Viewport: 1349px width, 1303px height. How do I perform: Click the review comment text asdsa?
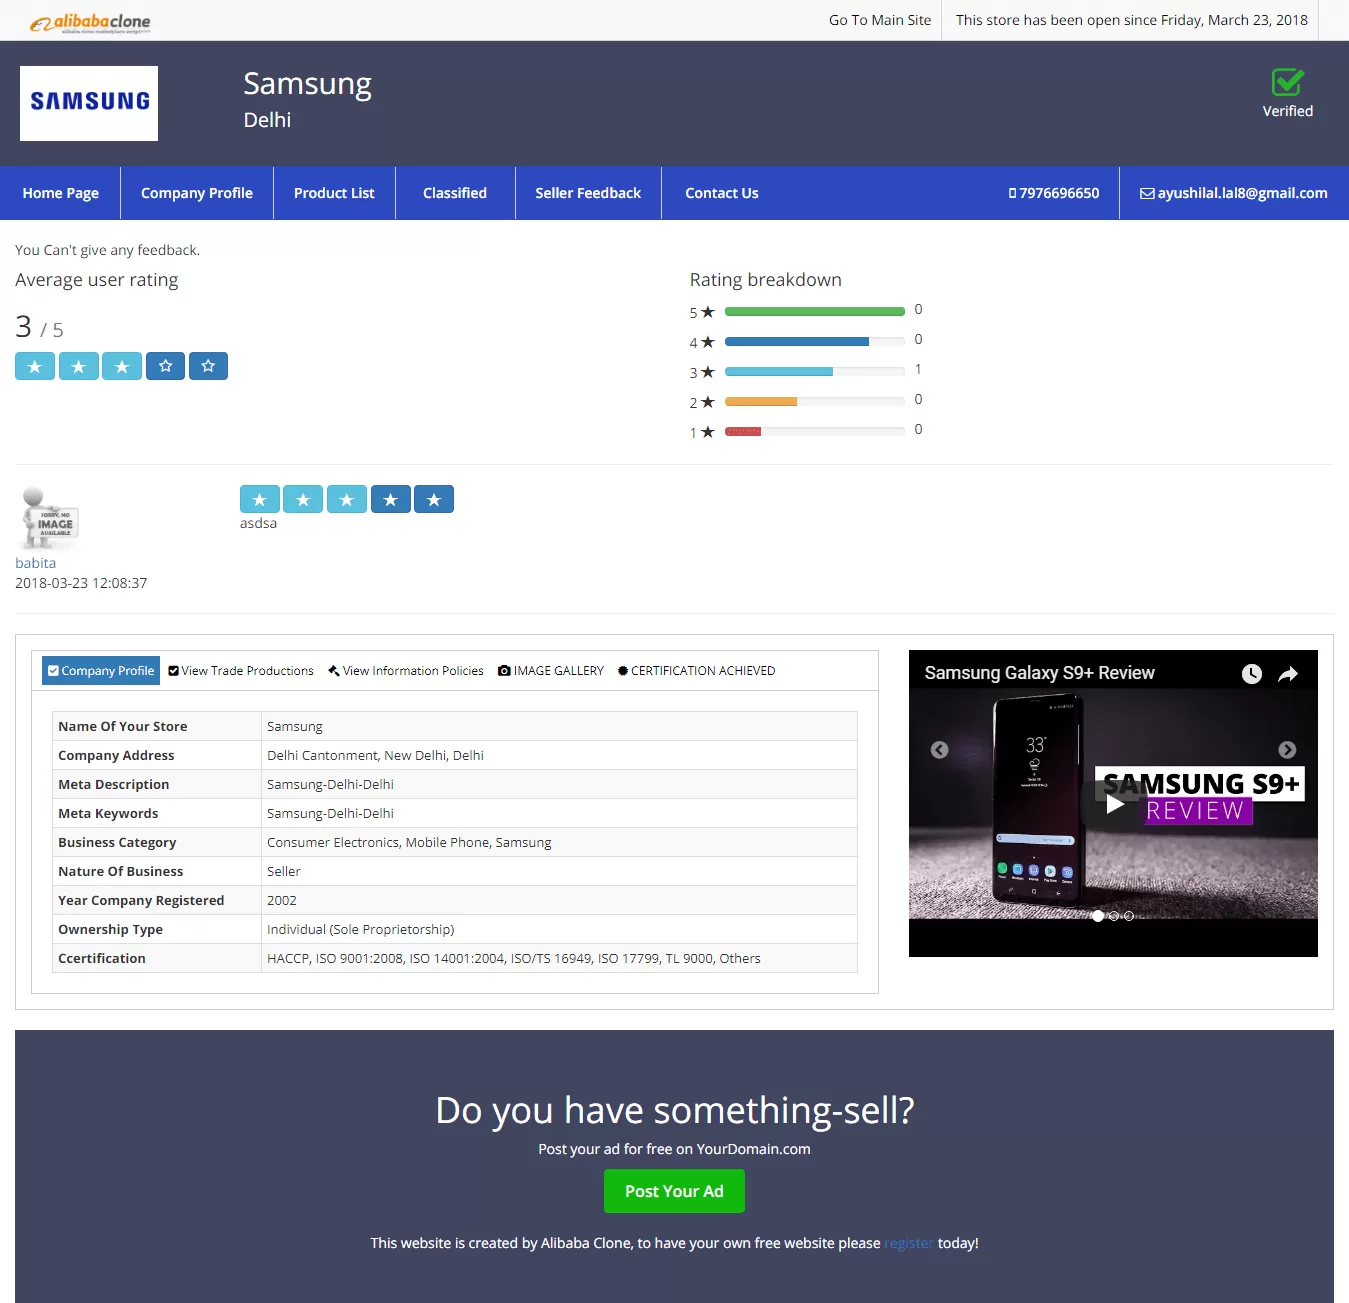click(x=258, y=523)
